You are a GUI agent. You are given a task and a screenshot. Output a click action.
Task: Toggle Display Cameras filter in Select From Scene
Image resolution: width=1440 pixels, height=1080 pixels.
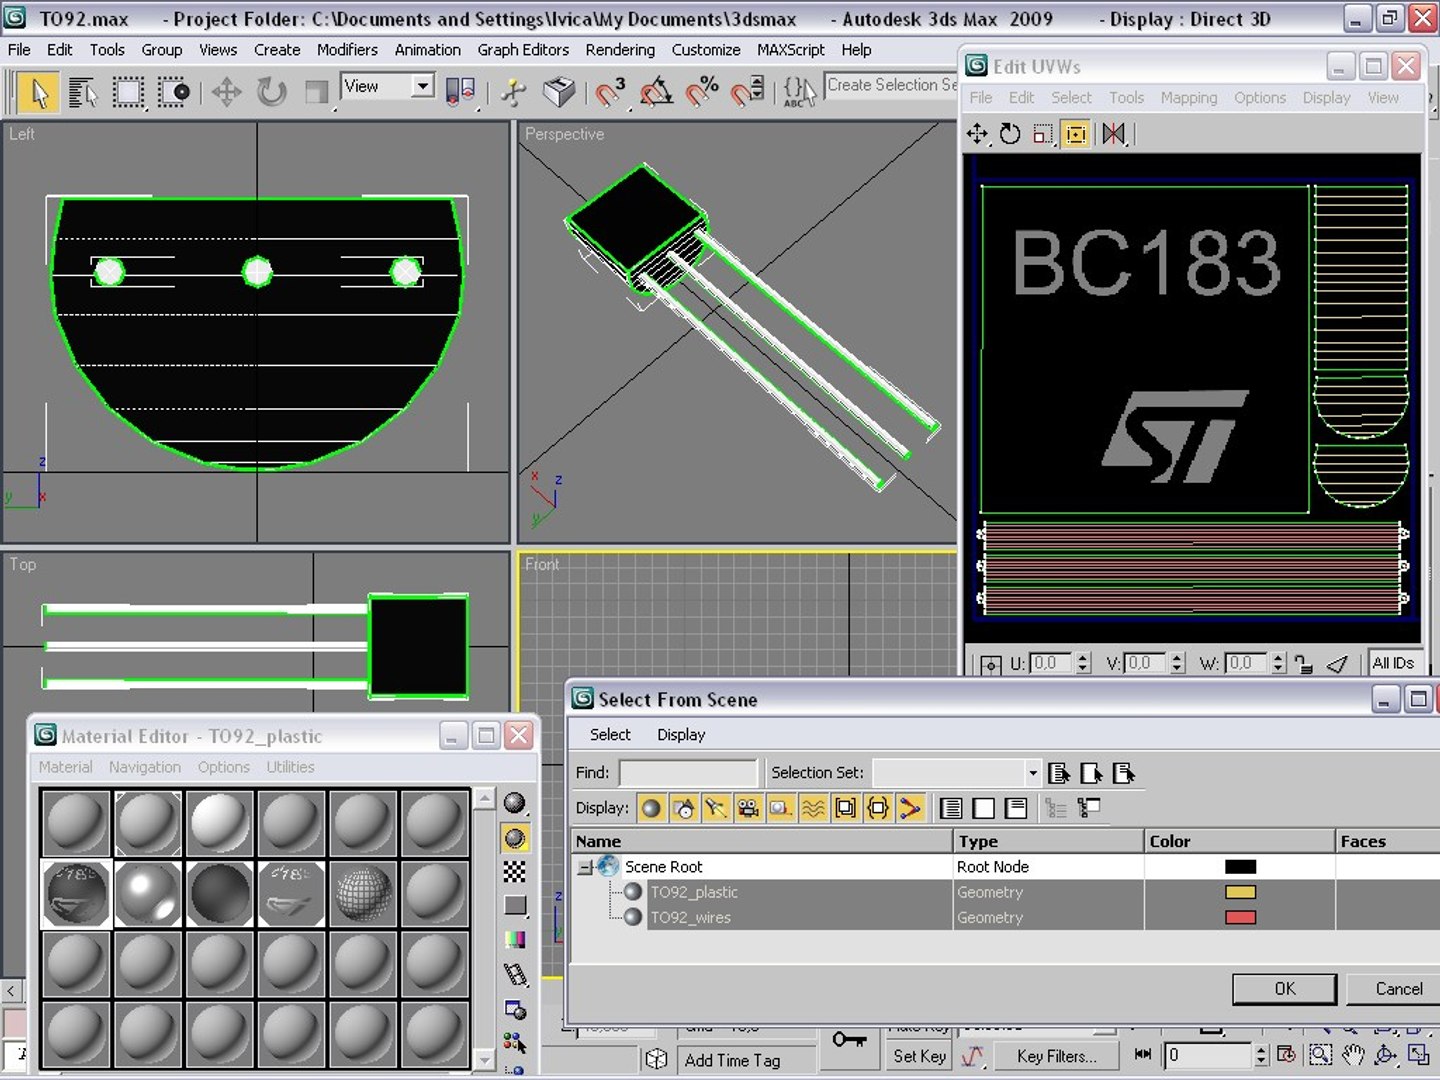coord(748,808)
